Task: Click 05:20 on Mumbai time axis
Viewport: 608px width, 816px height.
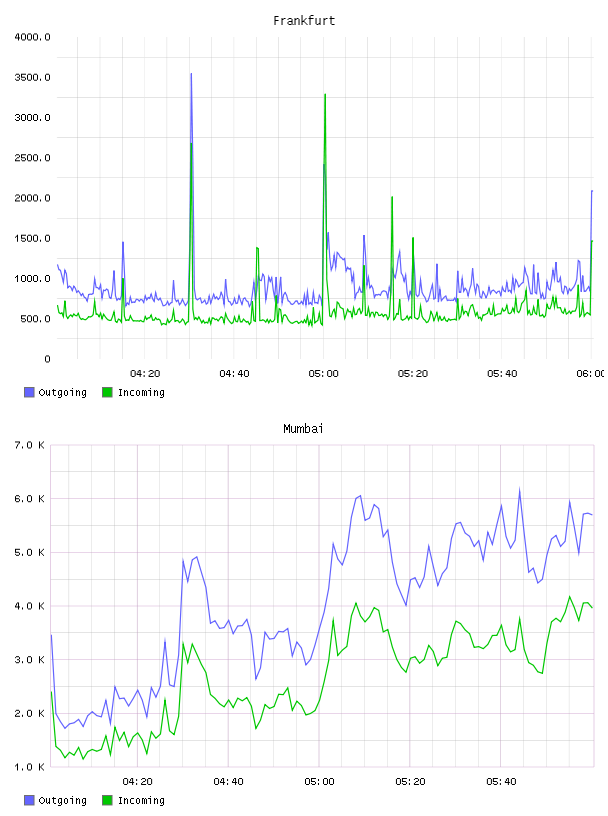Action: point(410,782)
